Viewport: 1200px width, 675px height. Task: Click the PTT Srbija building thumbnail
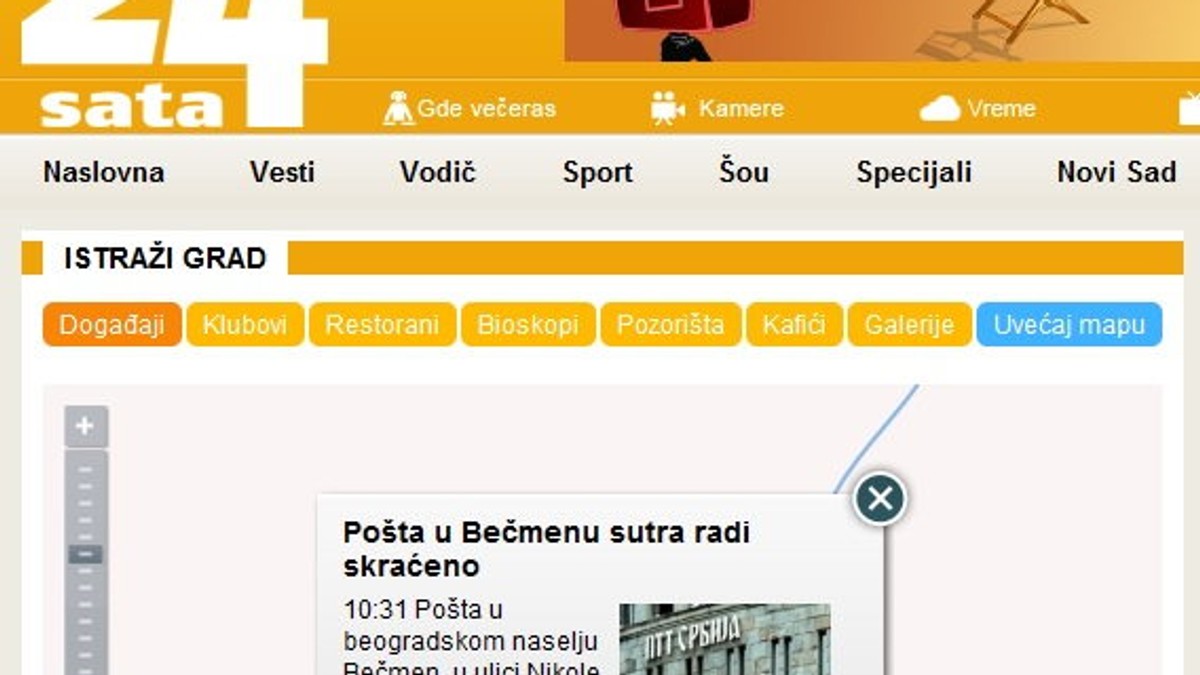(725, 639)
